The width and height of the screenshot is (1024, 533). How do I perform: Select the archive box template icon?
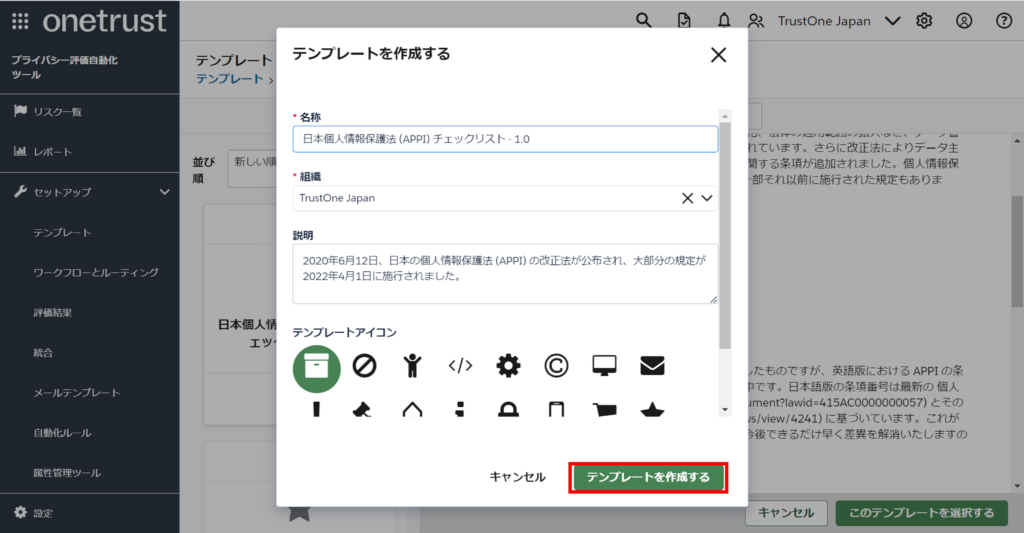point(317,368)
